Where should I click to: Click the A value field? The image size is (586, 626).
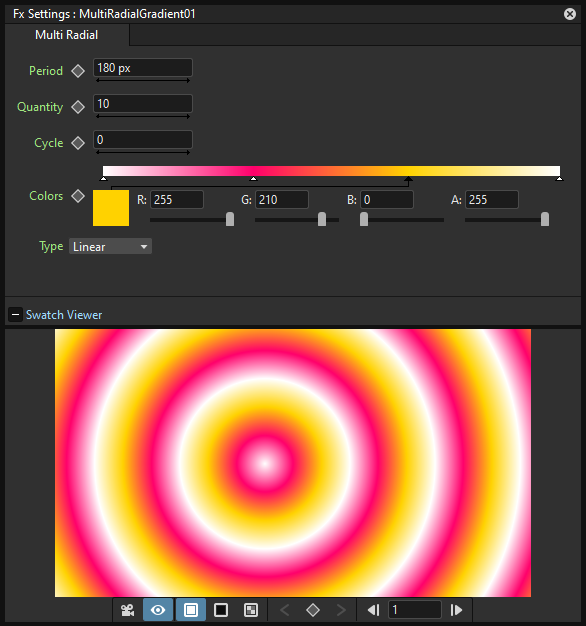pos(492,200)
